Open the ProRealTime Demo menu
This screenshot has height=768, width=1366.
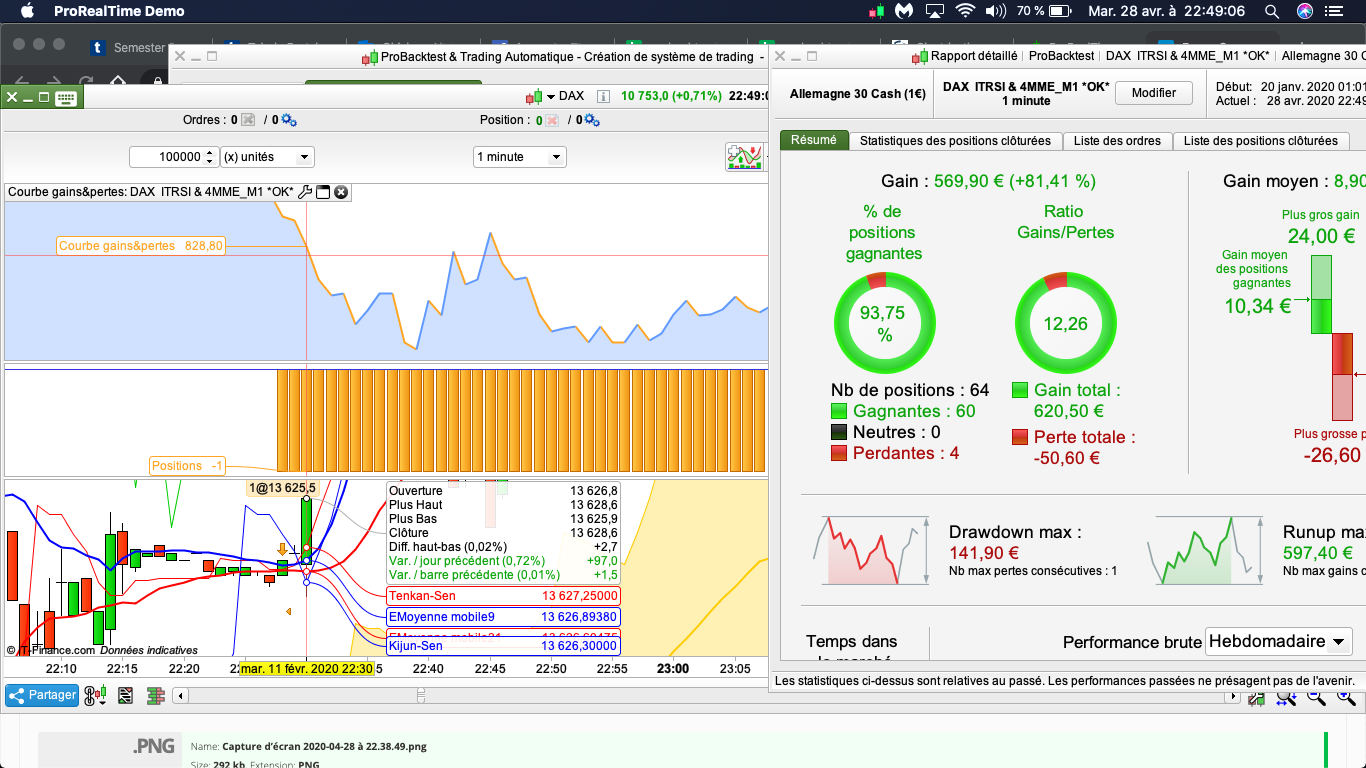pyautogui.click(x=119, y=11)
